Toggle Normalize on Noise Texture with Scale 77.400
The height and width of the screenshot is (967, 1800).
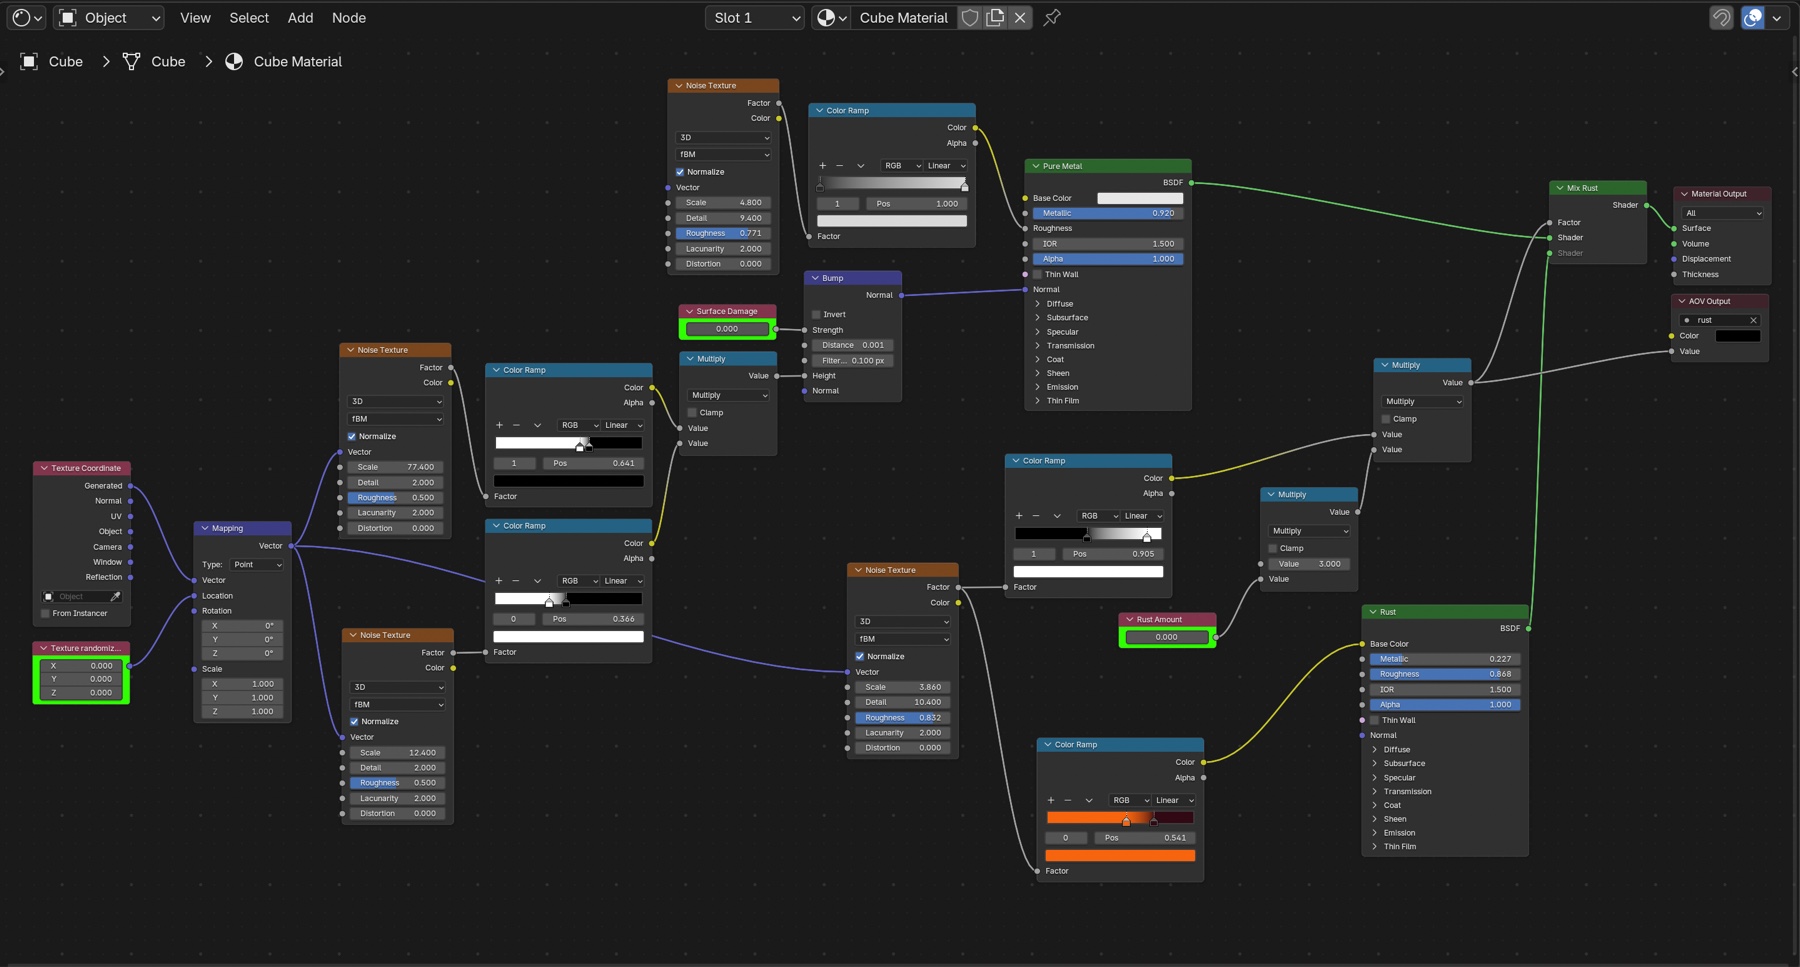[352, 436]
